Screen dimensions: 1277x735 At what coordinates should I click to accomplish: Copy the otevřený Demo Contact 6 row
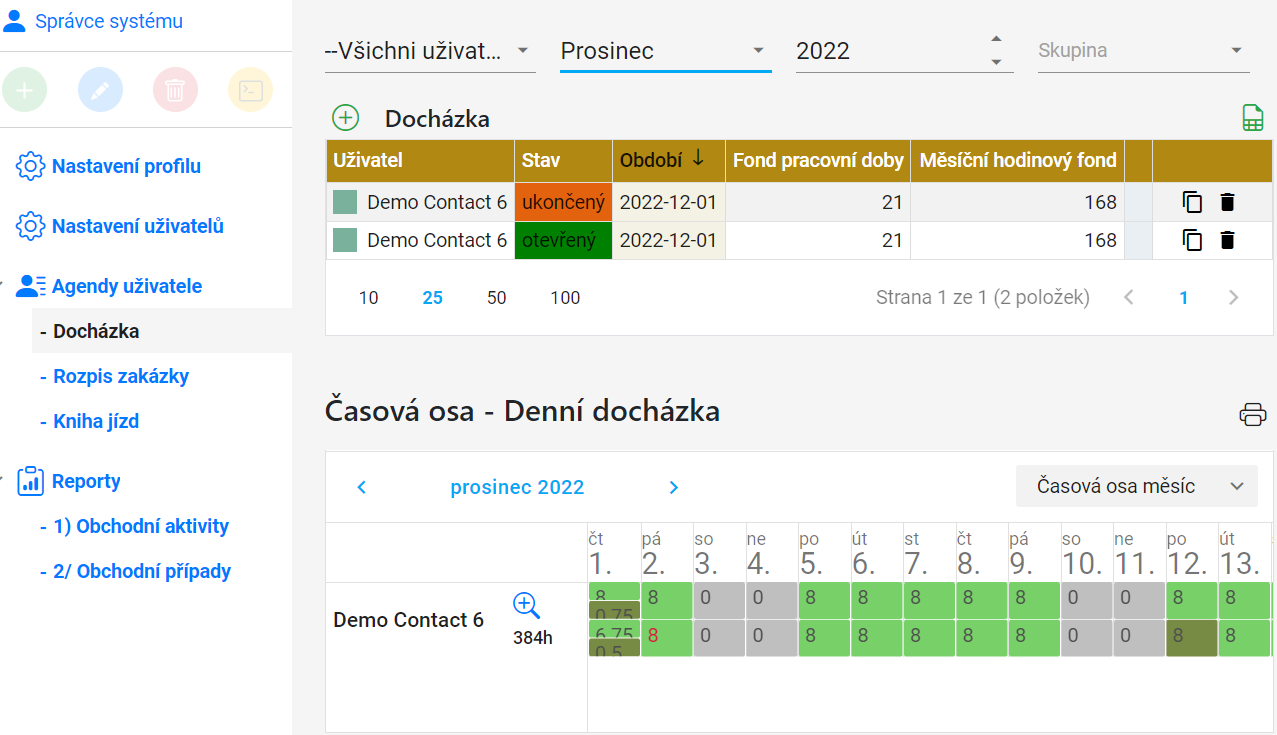(x=1192, y=240)
